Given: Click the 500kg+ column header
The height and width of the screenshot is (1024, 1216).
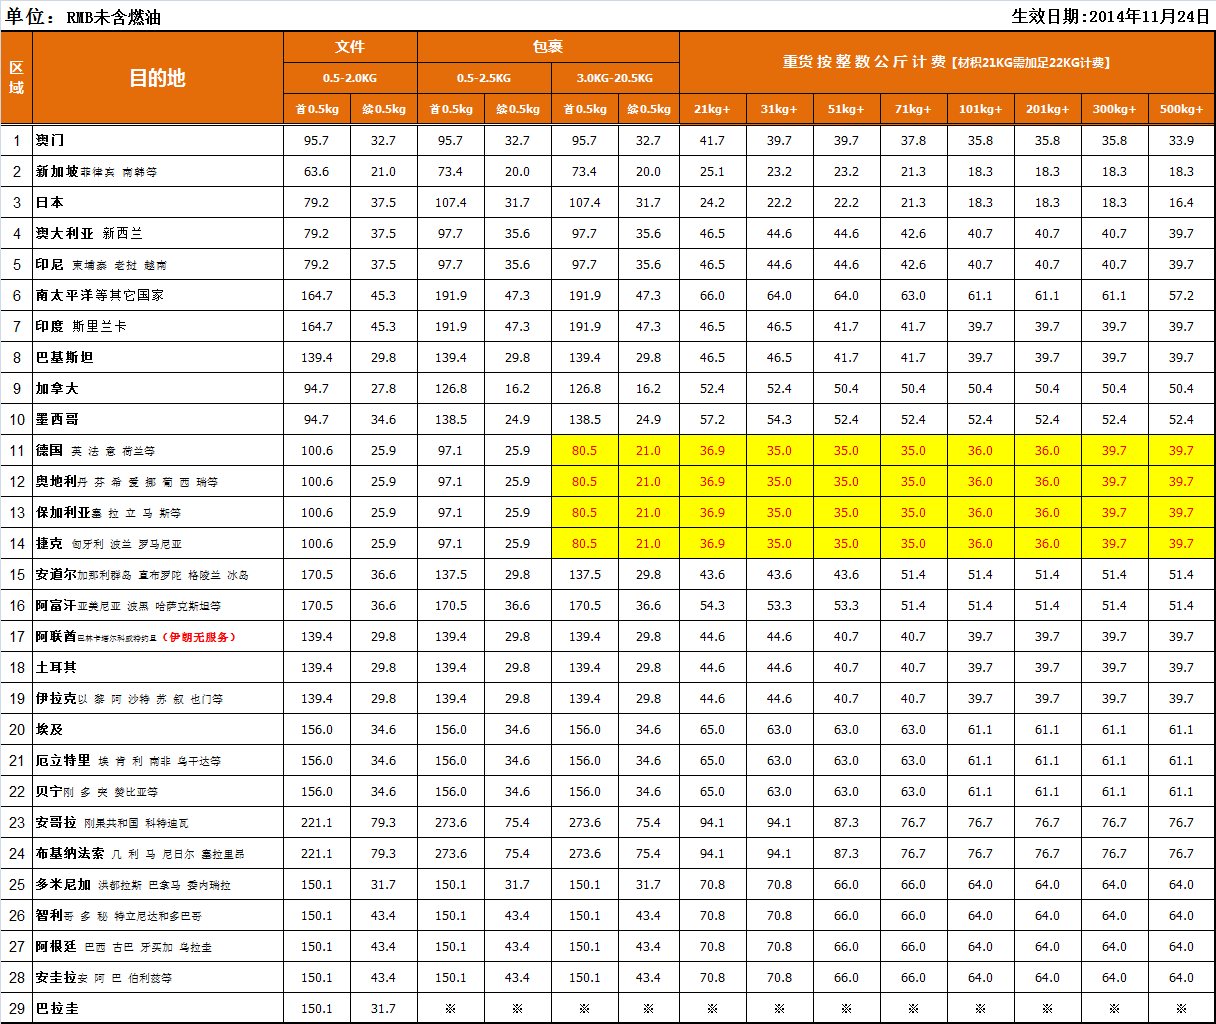Looking at the screenshot, I should pos(1181,109).
